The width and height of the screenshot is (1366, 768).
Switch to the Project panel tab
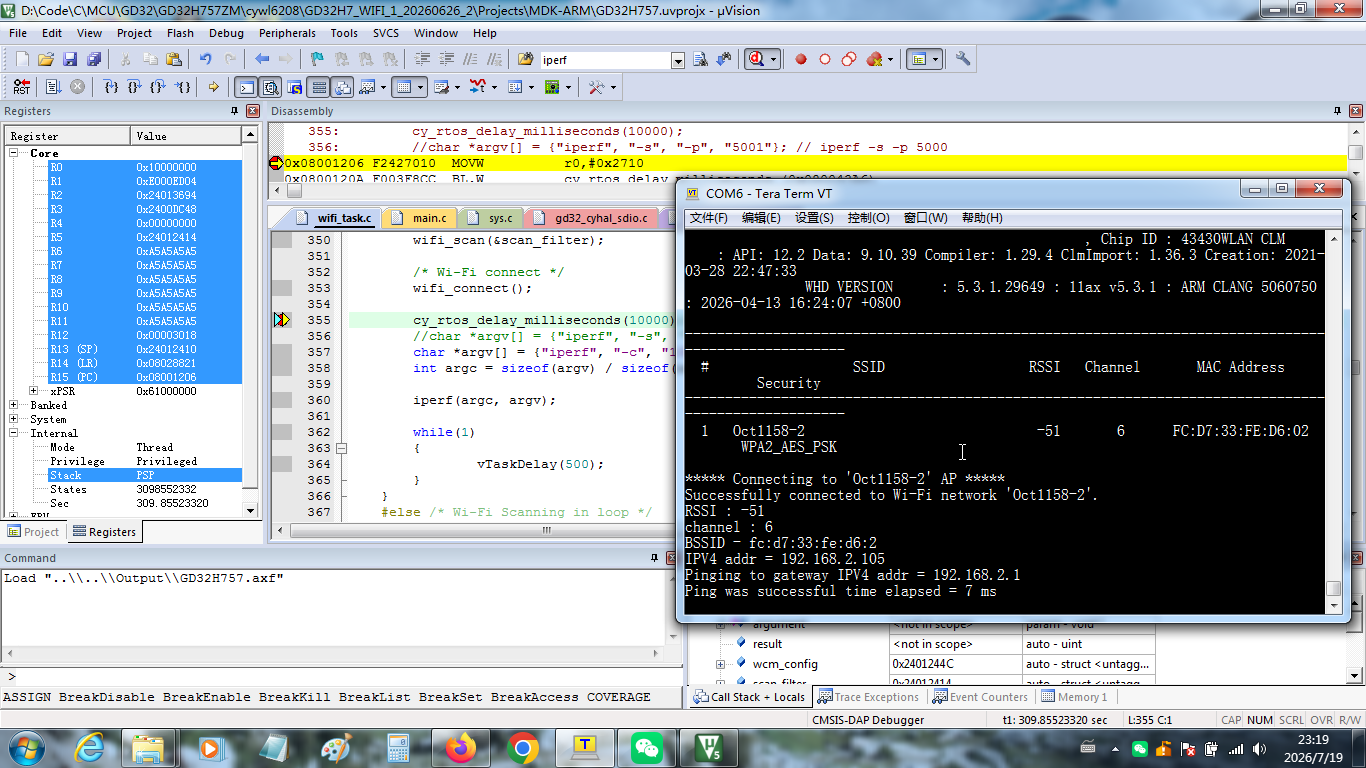pos(34,532)
